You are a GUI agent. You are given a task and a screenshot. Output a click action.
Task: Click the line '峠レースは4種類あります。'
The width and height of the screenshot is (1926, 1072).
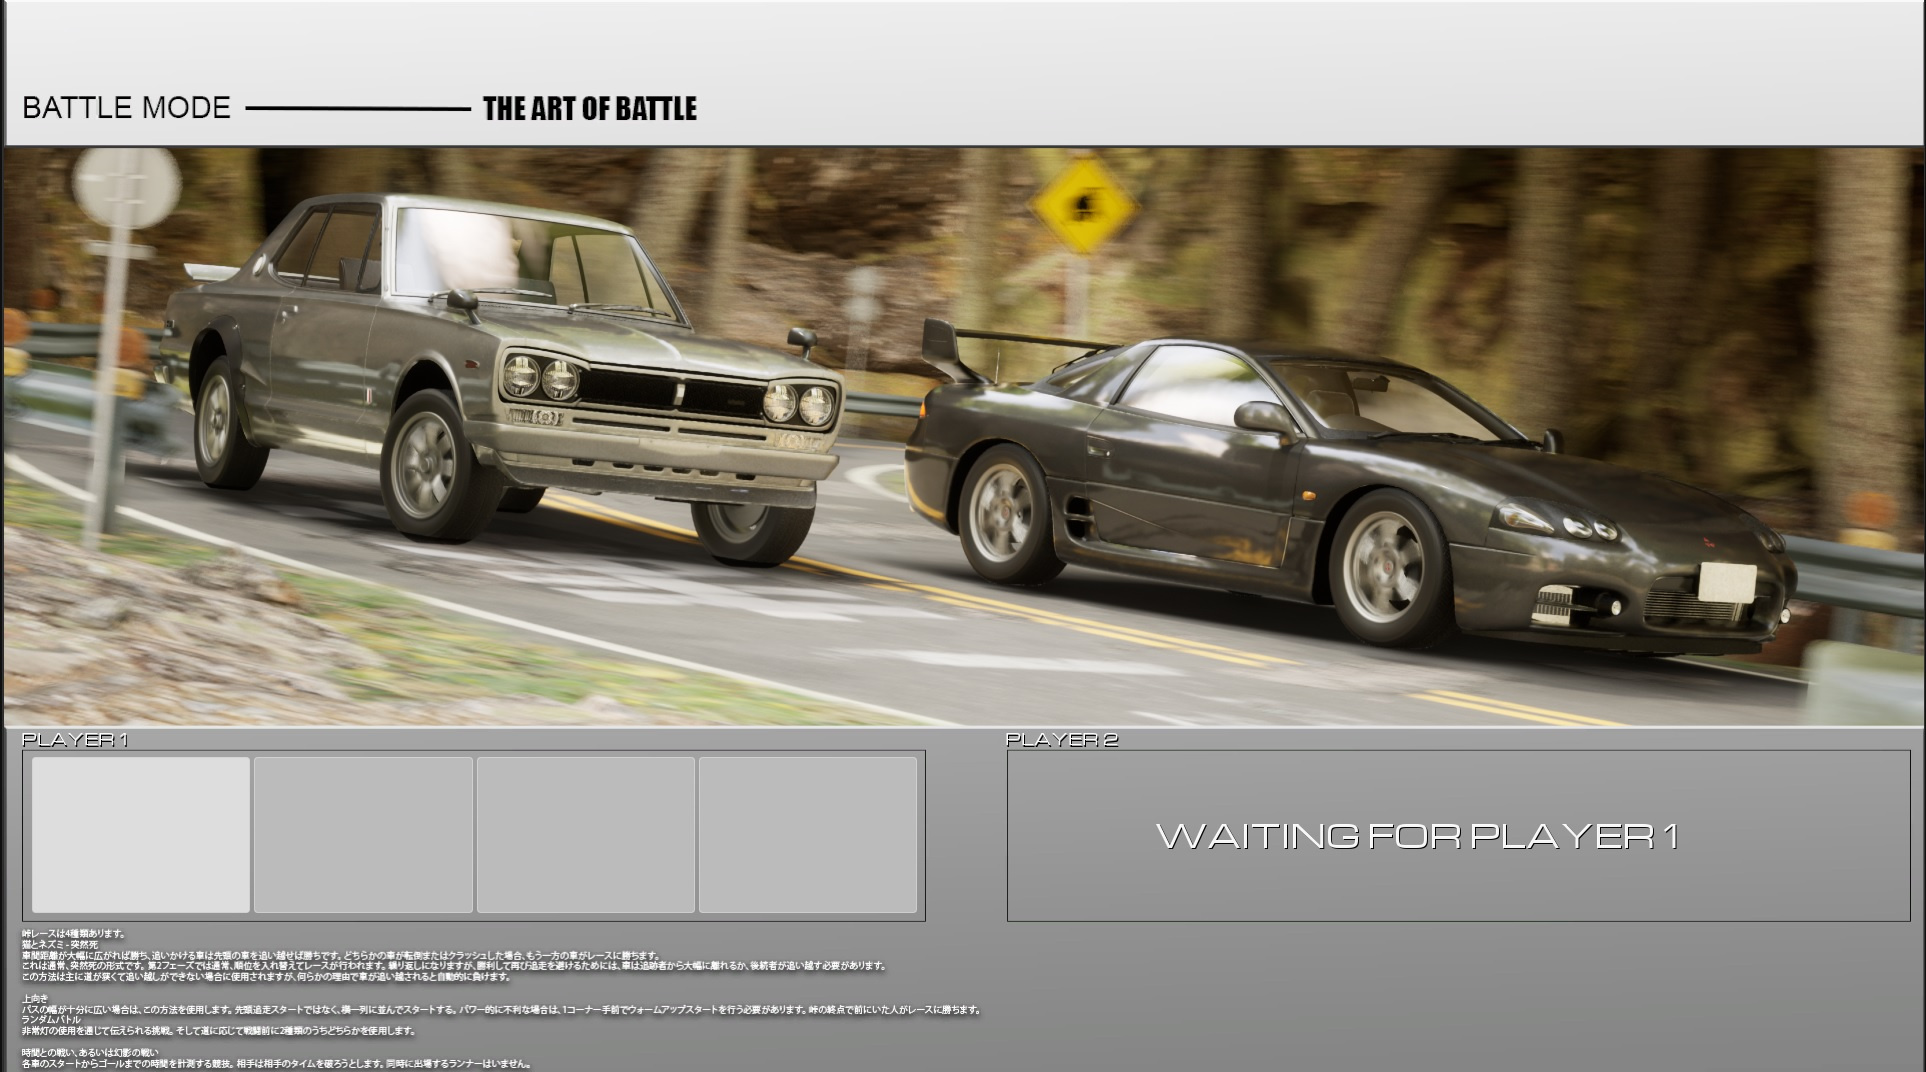click(75, 934)
